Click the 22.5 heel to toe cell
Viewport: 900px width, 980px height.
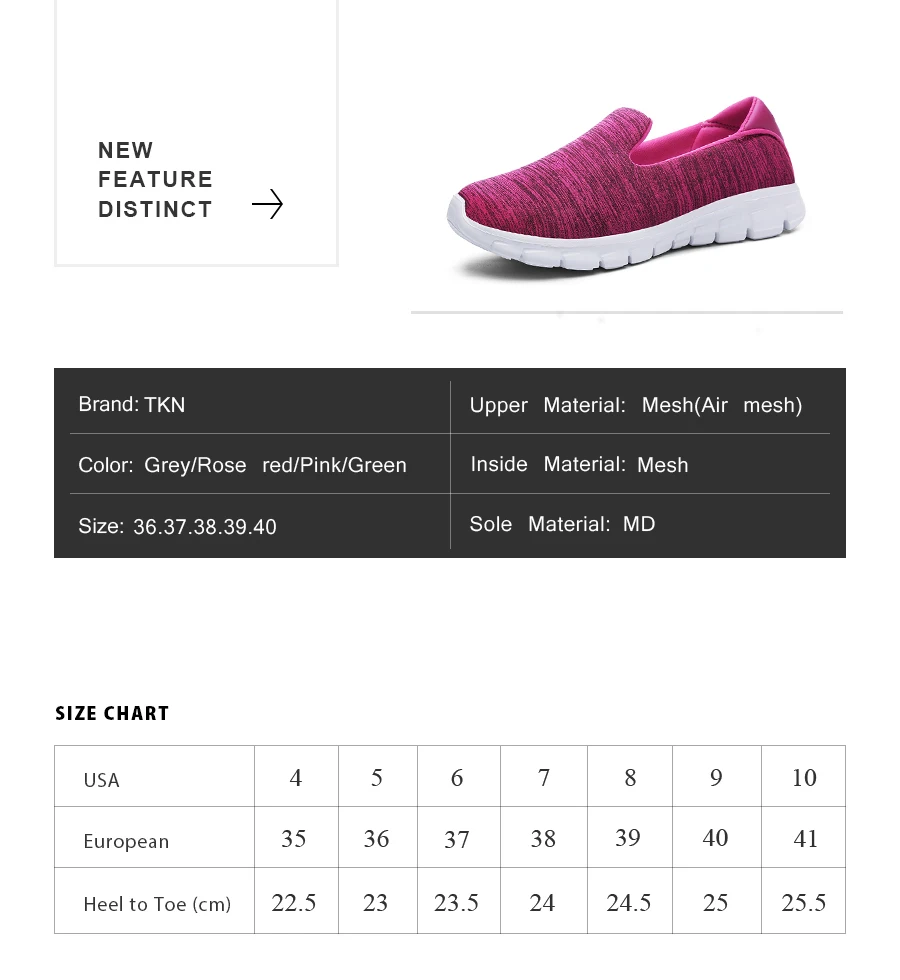point(296,901)
